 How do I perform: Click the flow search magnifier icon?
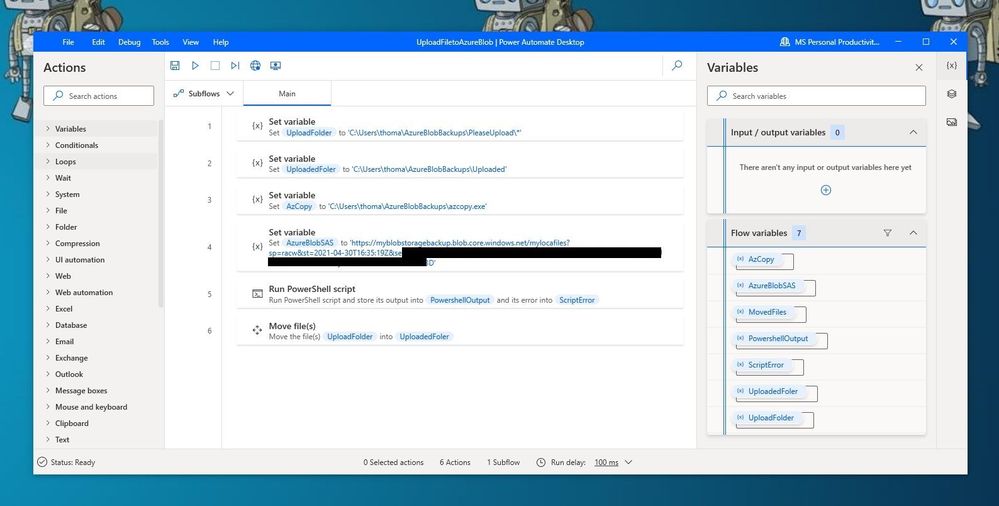677,65
